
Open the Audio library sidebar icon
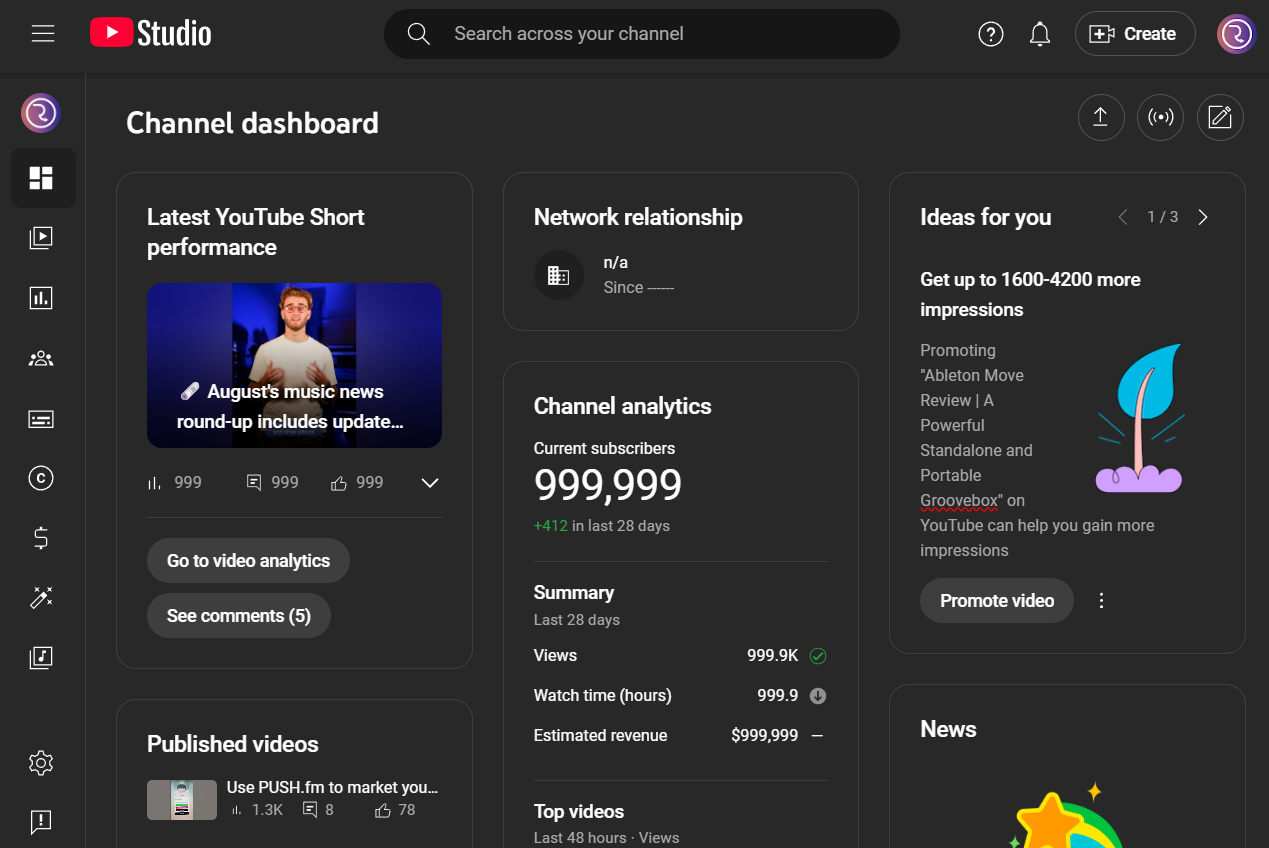tap(41, 657)
